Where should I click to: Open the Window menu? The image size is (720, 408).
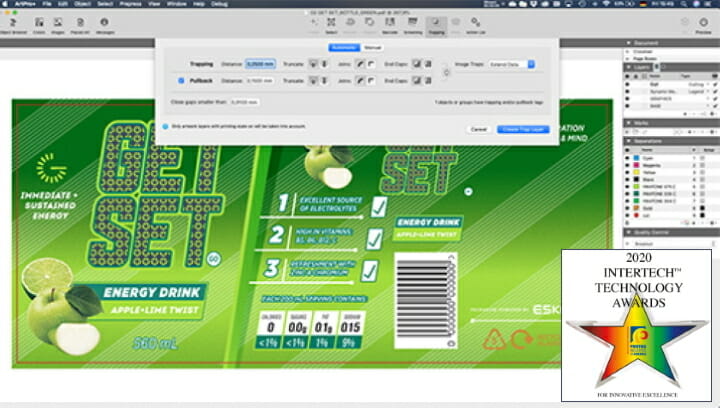point(177,4)
